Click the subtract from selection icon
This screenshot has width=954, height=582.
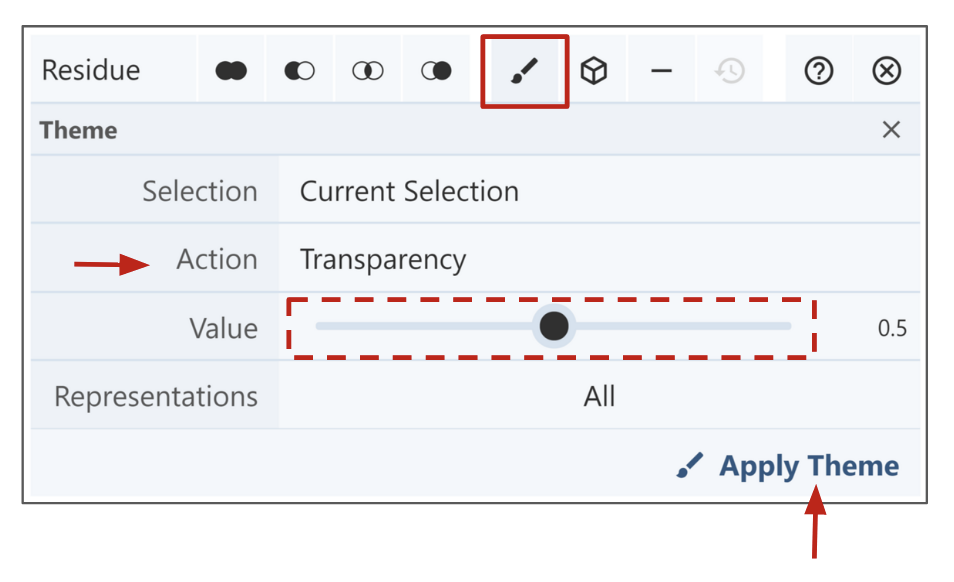pos(299,71)
